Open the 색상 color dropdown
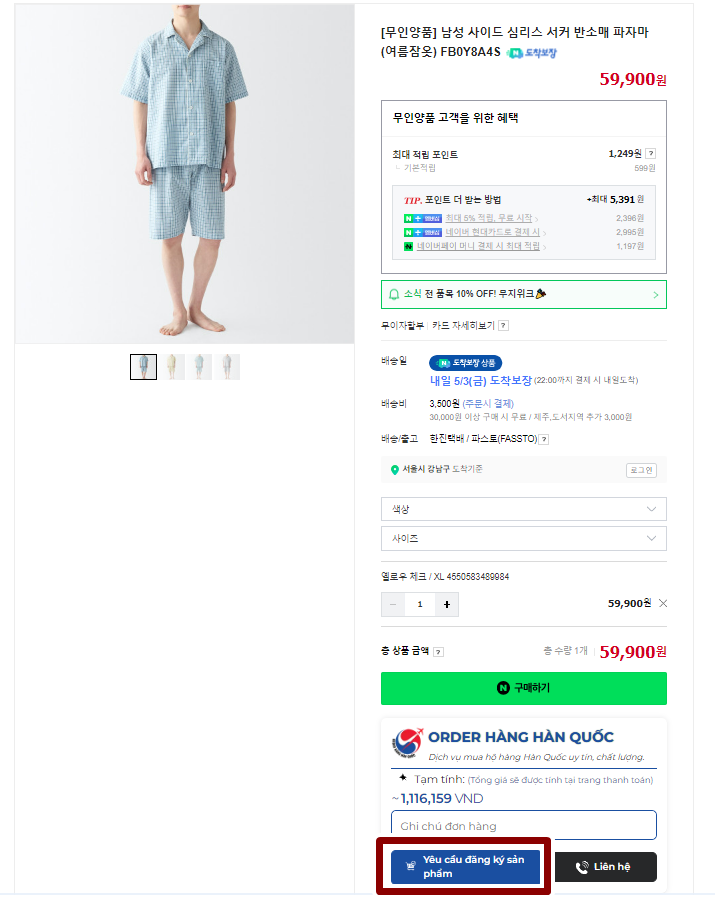 [x=523, y=509]
